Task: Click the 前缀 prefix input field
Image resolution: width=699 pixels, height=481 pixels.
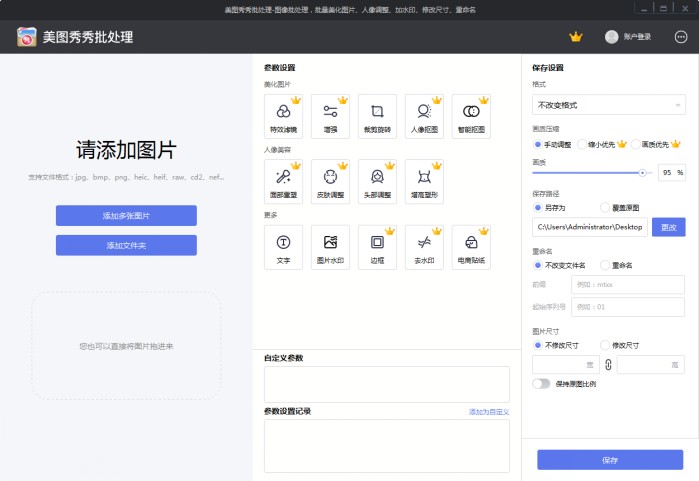Action: 628,284
